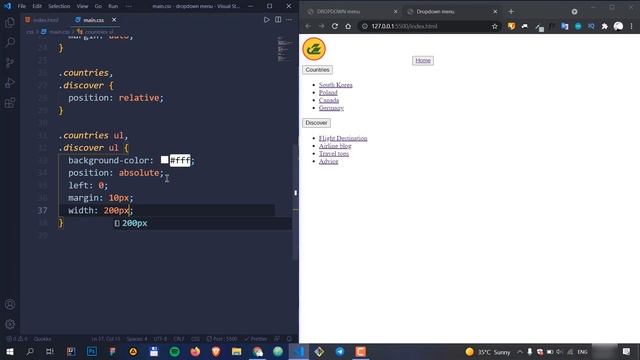Open the weather widget showing 35°C Sunny

(x=488, y=351)
